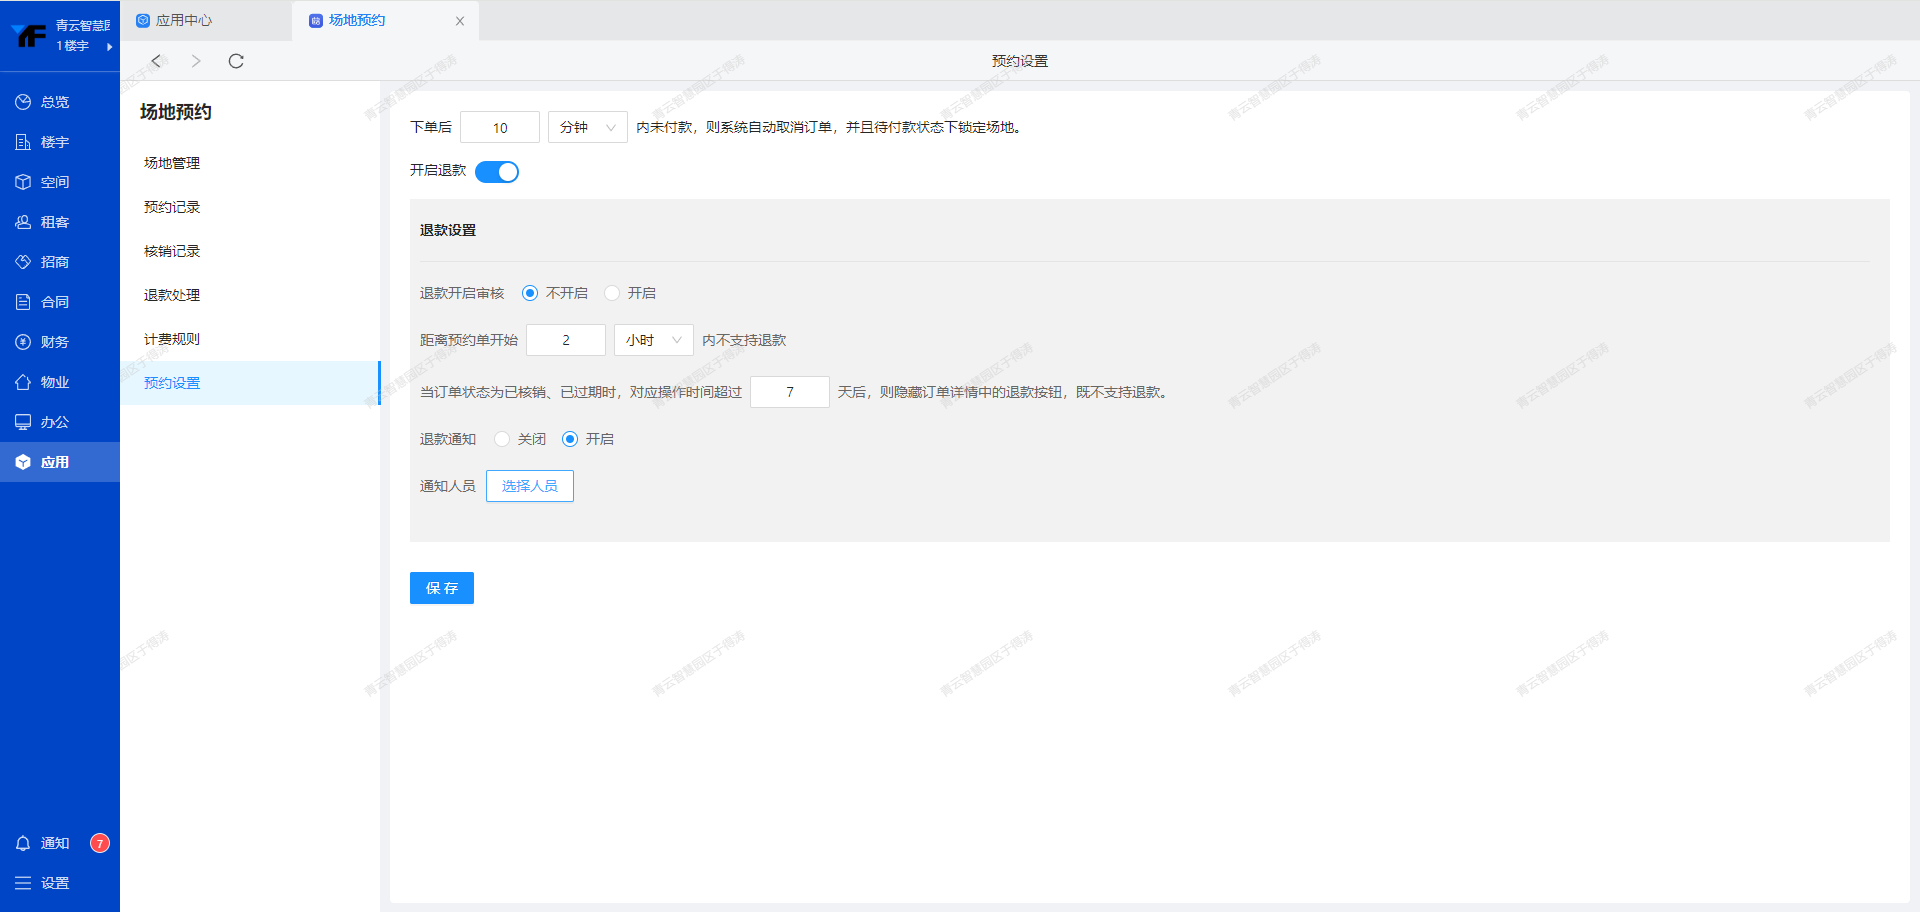Select the 空间 space cube icon

pyautogui.click(x=23, y=182)
